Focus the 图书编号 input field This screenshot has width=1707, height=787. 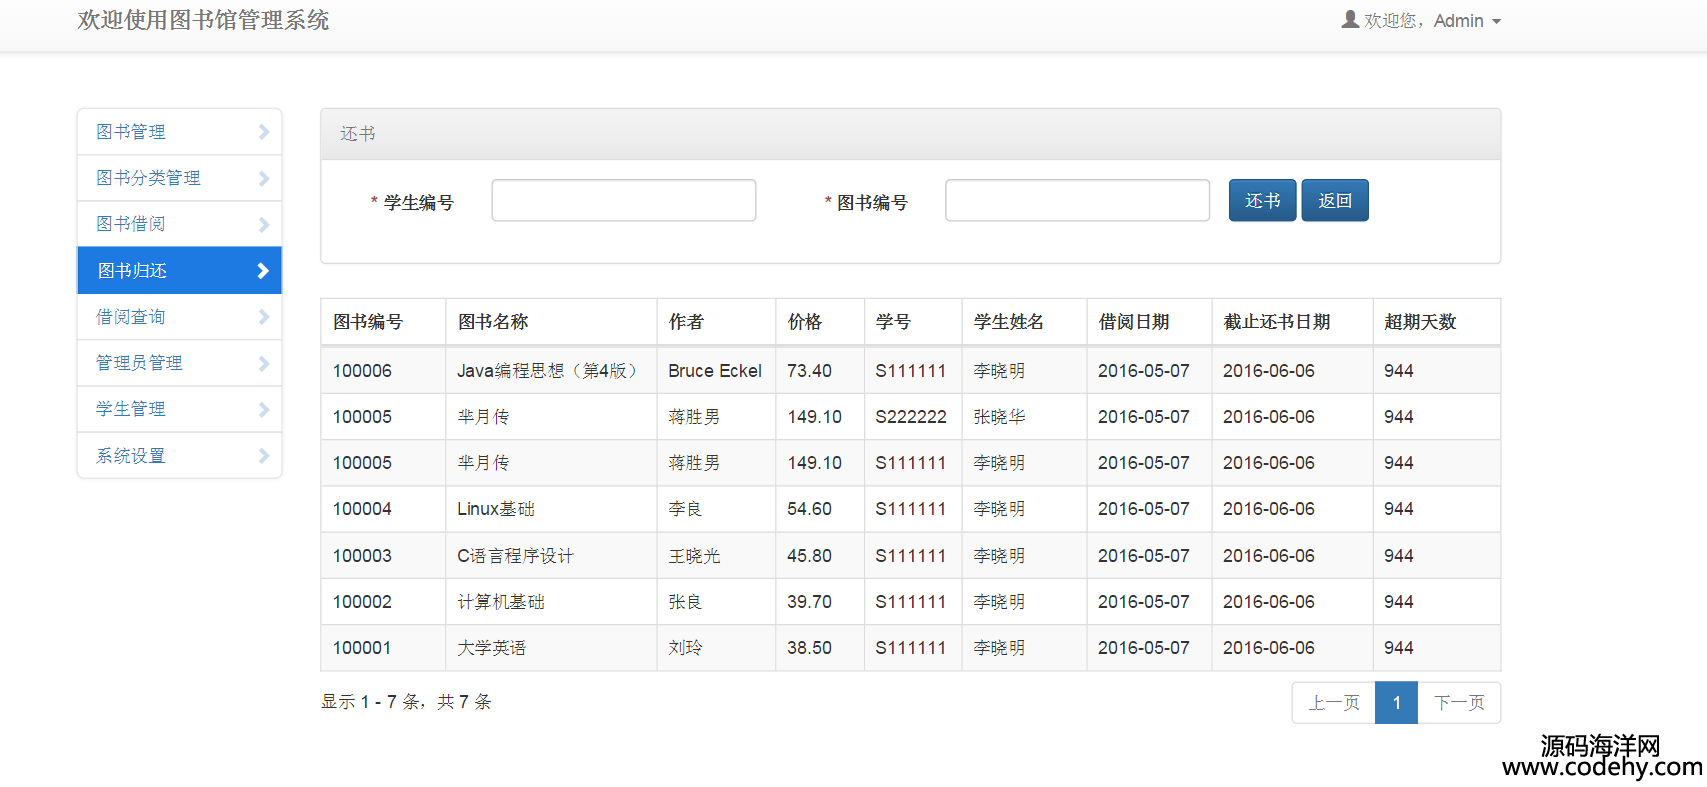(x=1077, y=201)
